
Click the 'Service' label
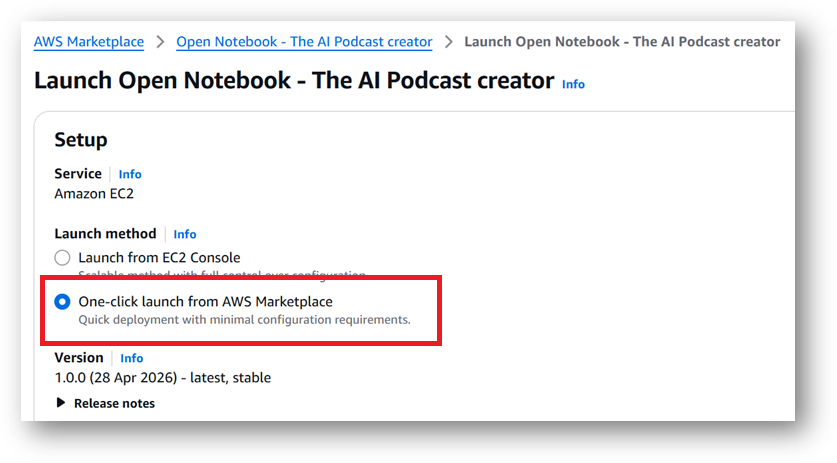[78, 174]
